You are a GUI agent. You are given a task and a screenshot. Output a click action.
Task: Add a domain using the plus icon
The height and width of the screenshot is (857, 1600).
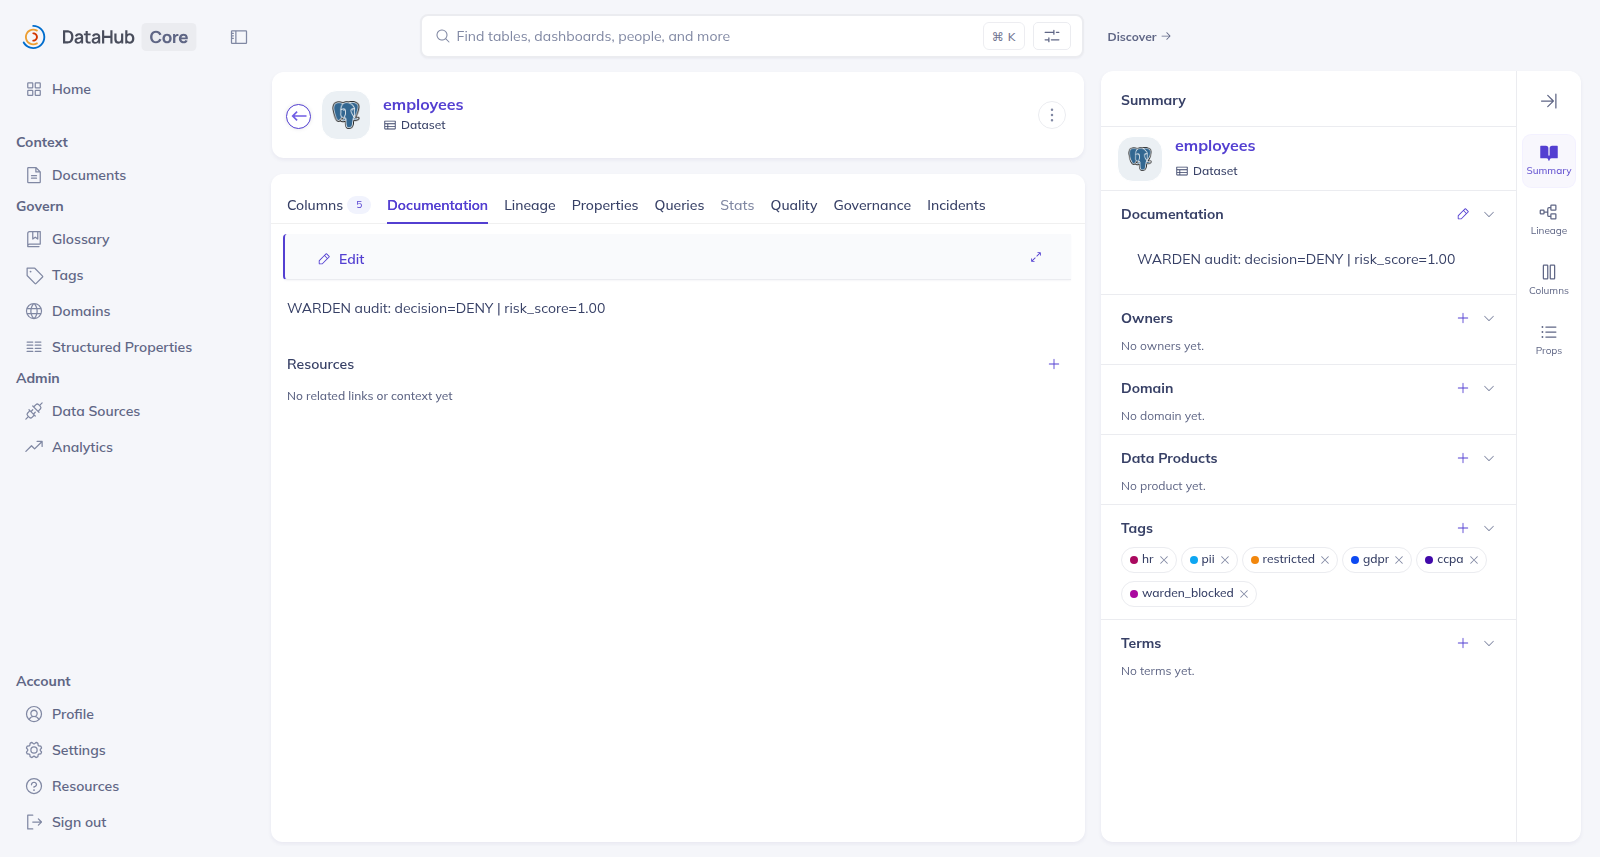[x=1463, y=388]
